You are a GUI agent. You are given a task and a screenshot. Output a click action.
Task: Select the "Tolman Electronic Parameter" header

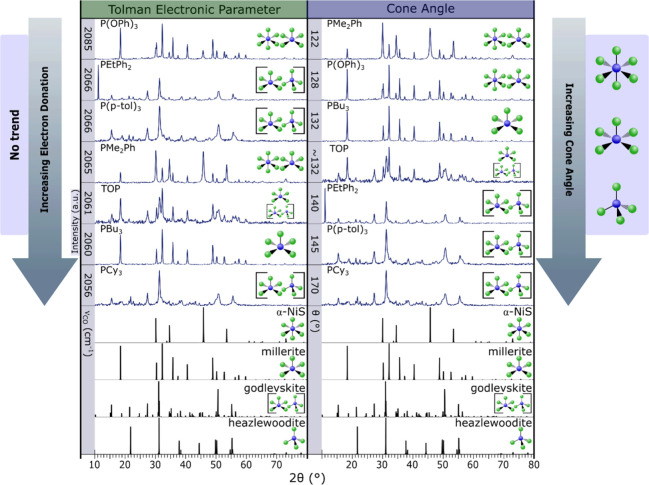[194, 10]
